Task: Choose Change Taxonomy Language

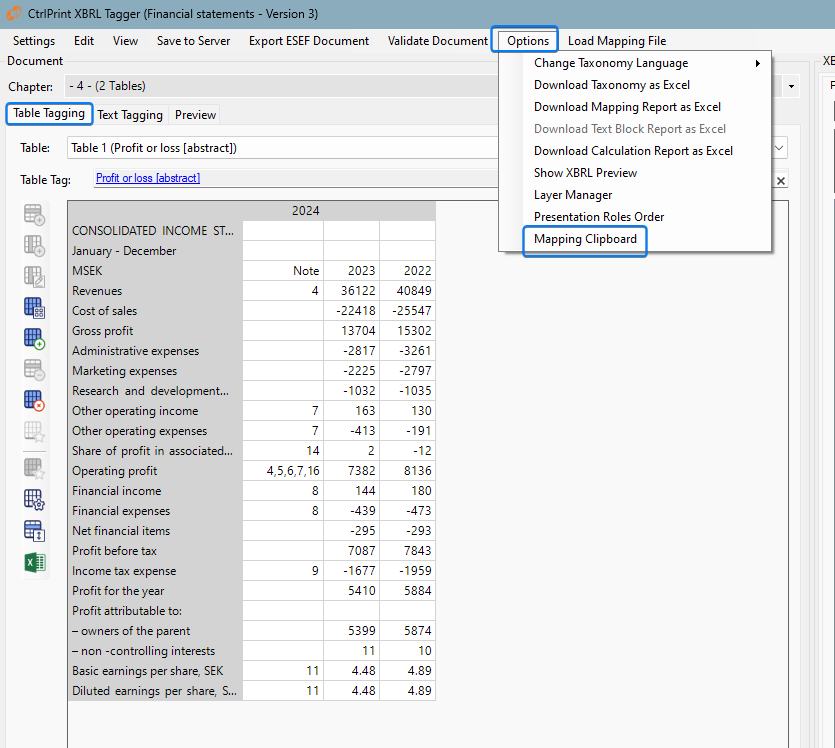Action: (x=611, y=63)
